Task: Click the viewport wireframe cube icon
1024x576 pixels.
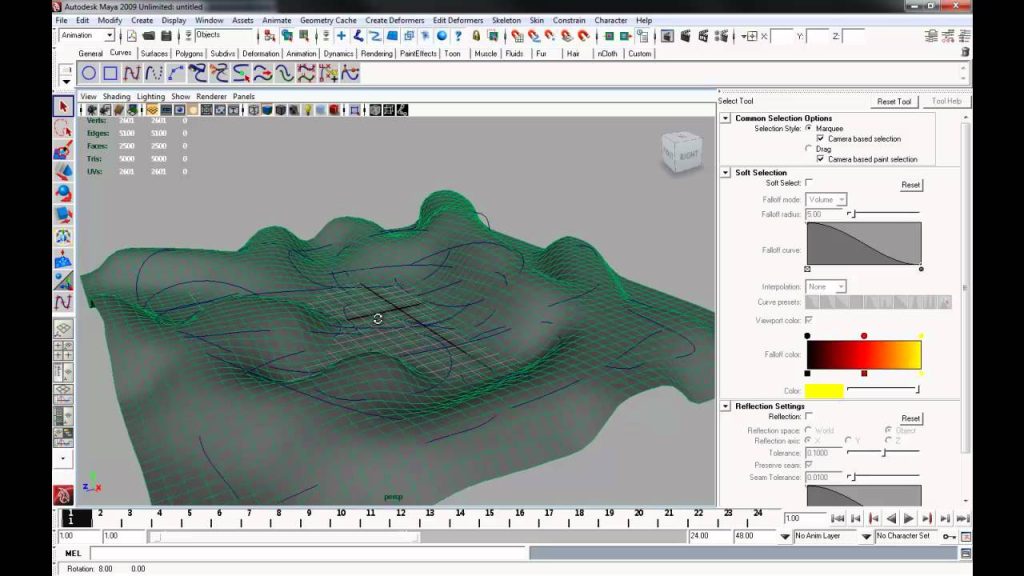Action: point(253,110)
